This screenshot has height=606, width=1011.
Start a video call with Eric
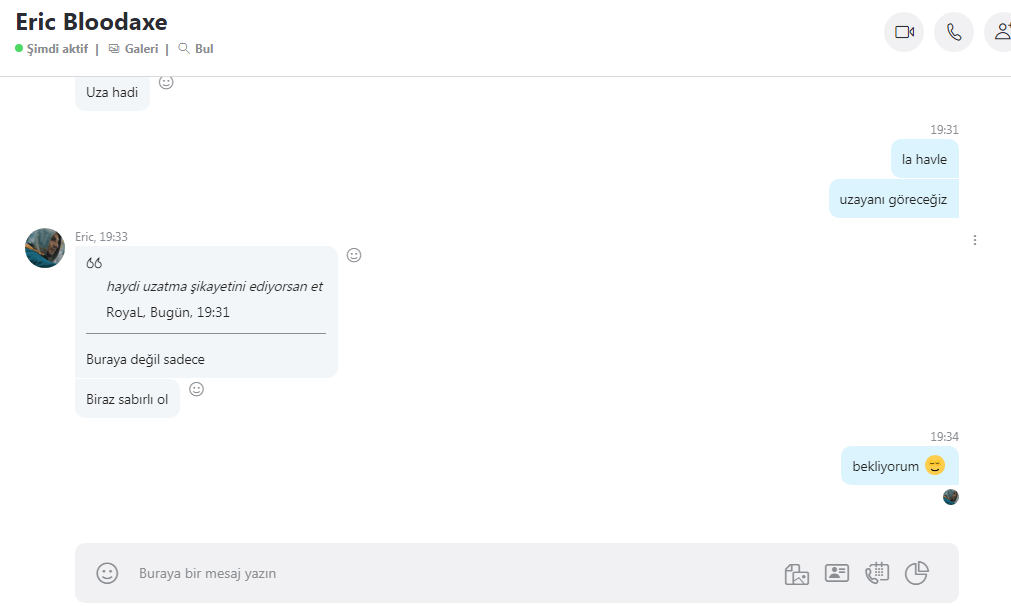904,32
